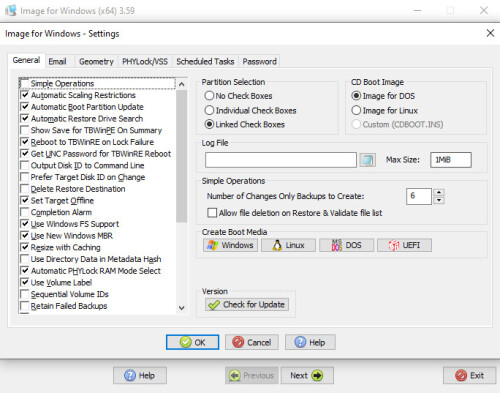Decrease number of Changes Only Backups
Viewport: 500px width, 393px height.
point(439,200)
